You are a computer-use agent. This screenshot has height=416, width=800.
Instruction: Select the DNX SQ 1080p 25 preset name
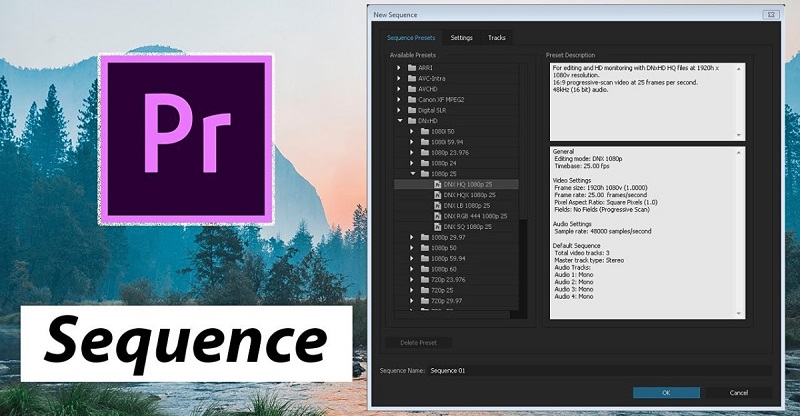tap(467, 227)
